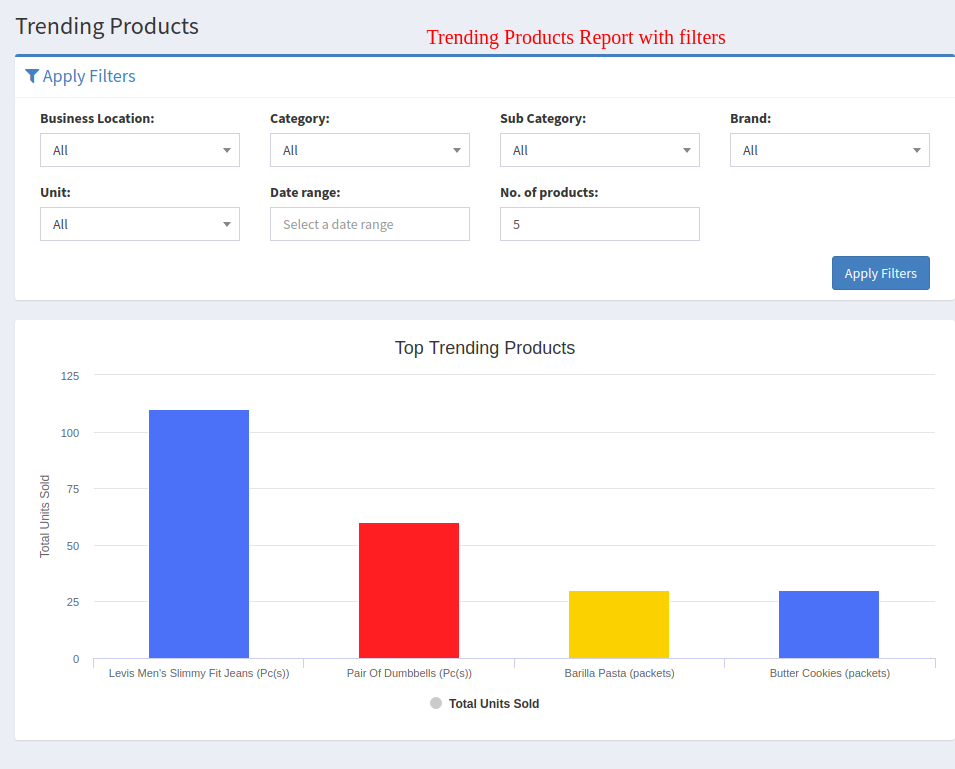This screenshot has height=769, width=955.
Task: Click the Date range input field
Action: coord(370,224)
